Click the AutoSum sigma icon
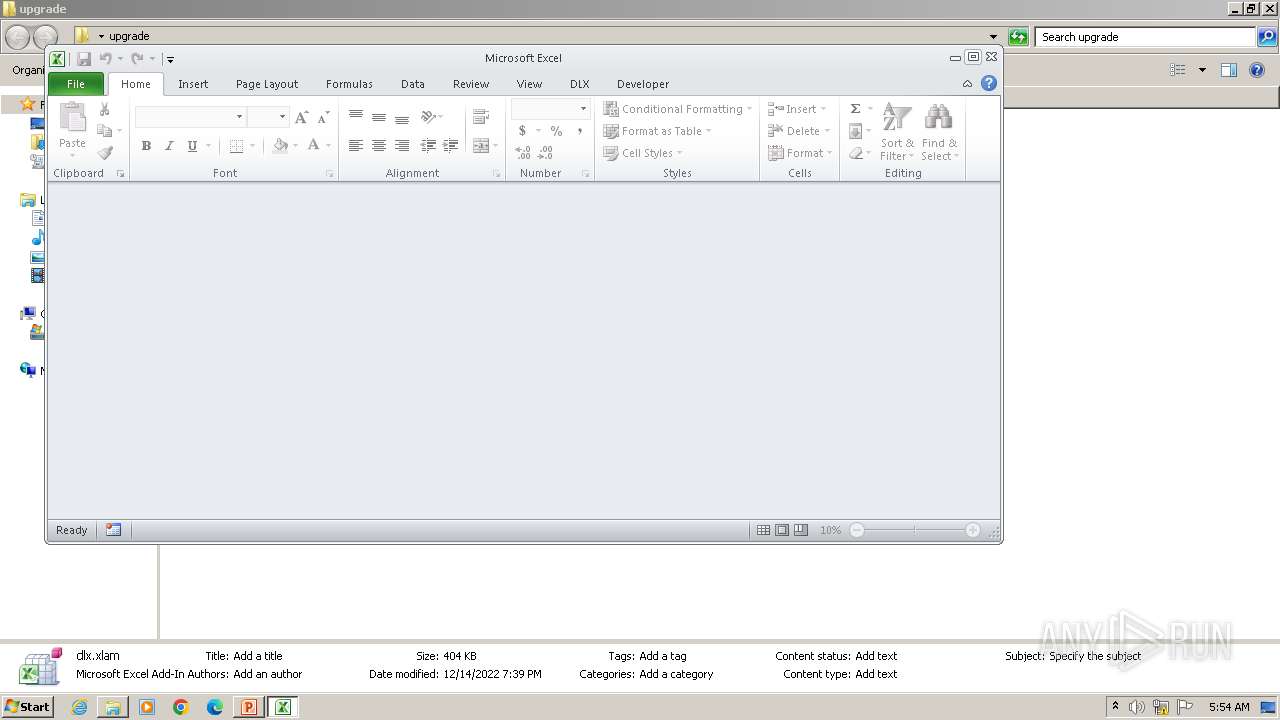 (x=855, y=109)
